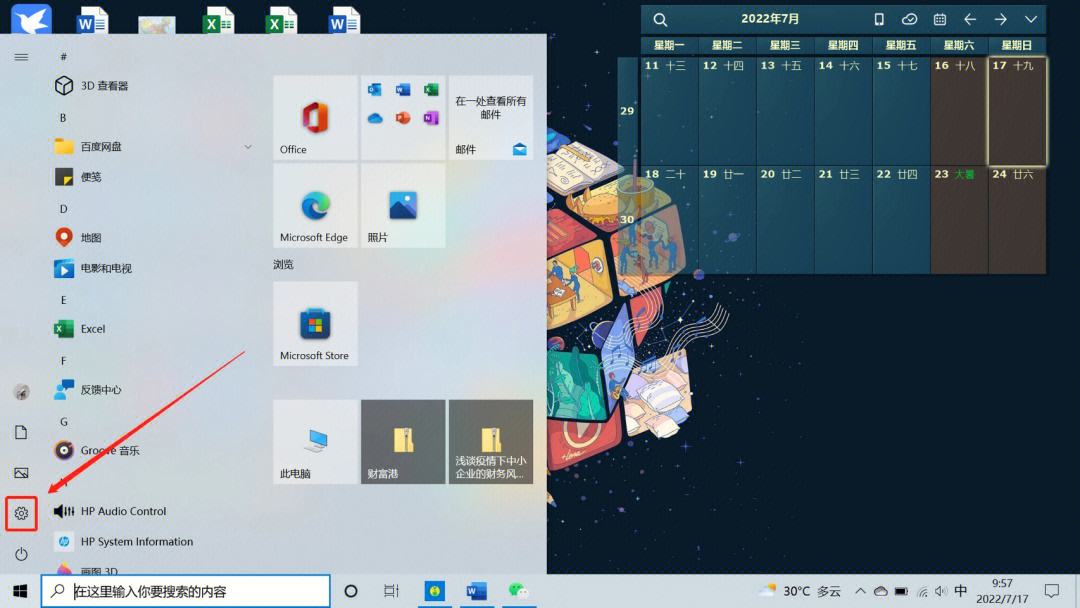
Task: Open Word from the taskbar
Action: click(x=476, y=591)
